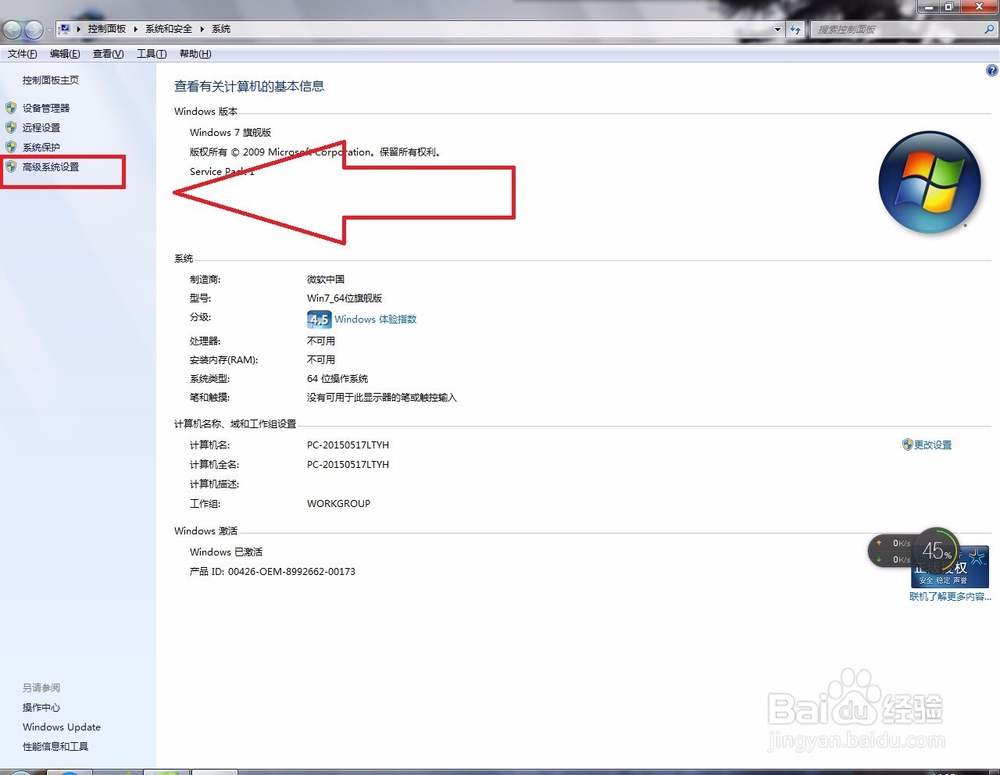The image size is (1000, 775).
Task: Click the UAC shield icon beside 更改设置
Action: [x=906, y=445]
